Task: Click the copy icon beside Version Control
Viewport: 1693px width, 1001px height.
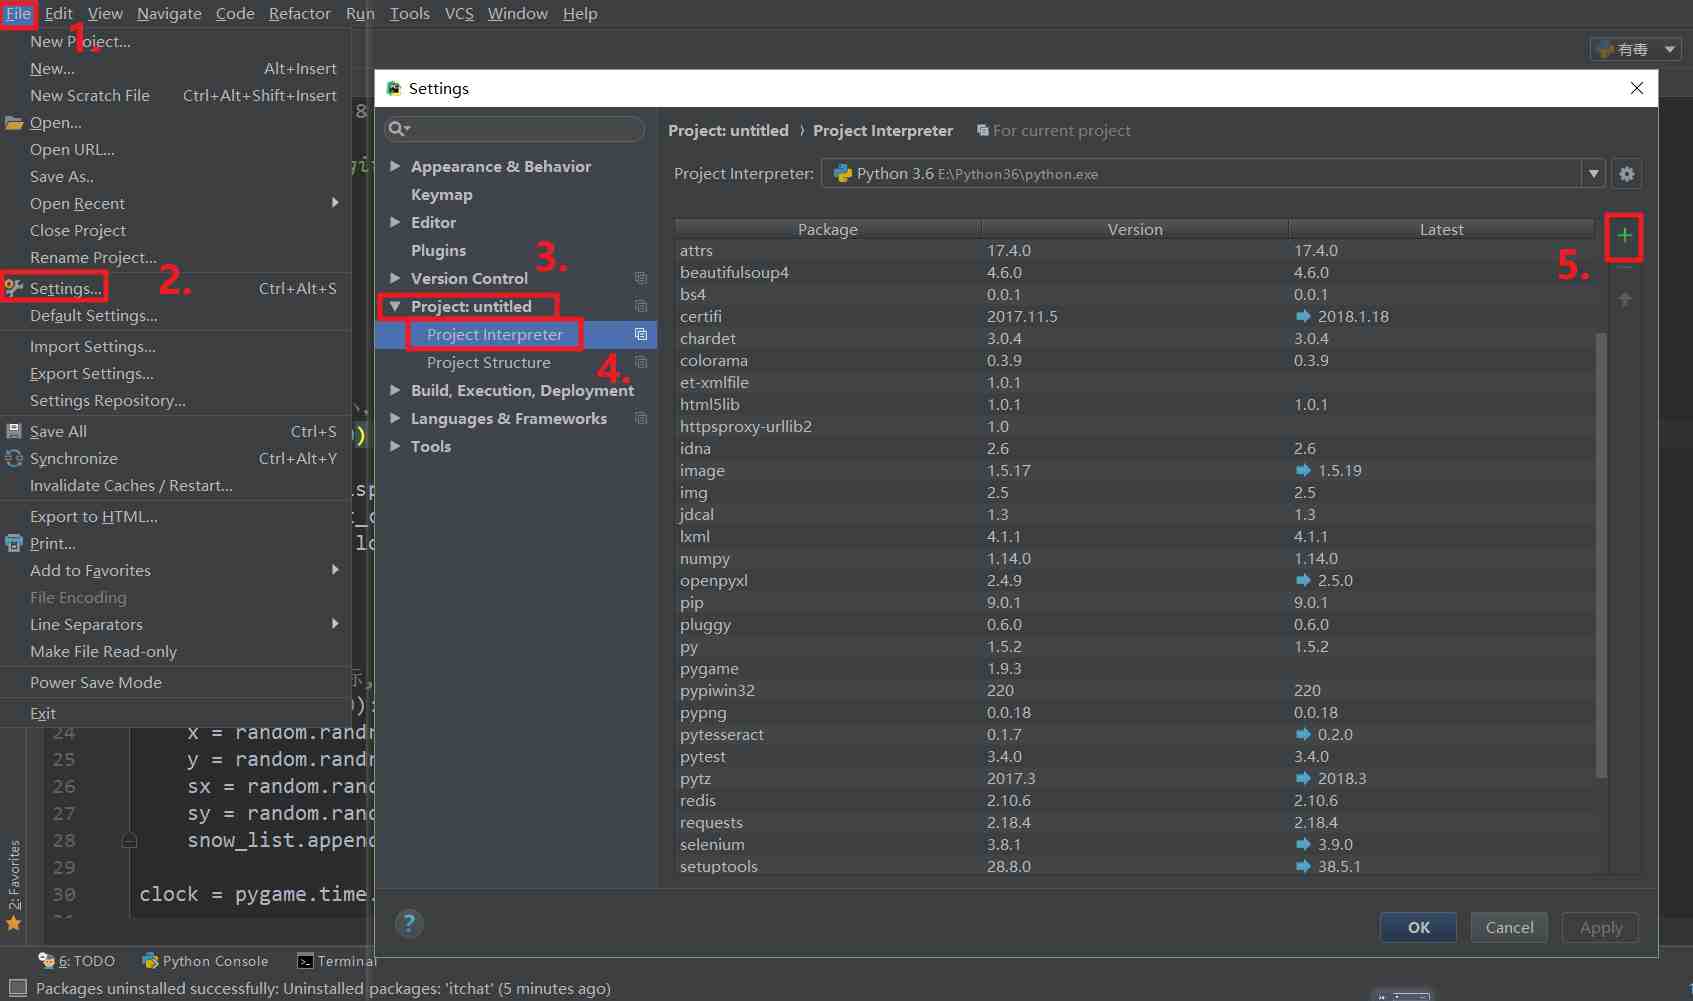Action: point(641,278)
